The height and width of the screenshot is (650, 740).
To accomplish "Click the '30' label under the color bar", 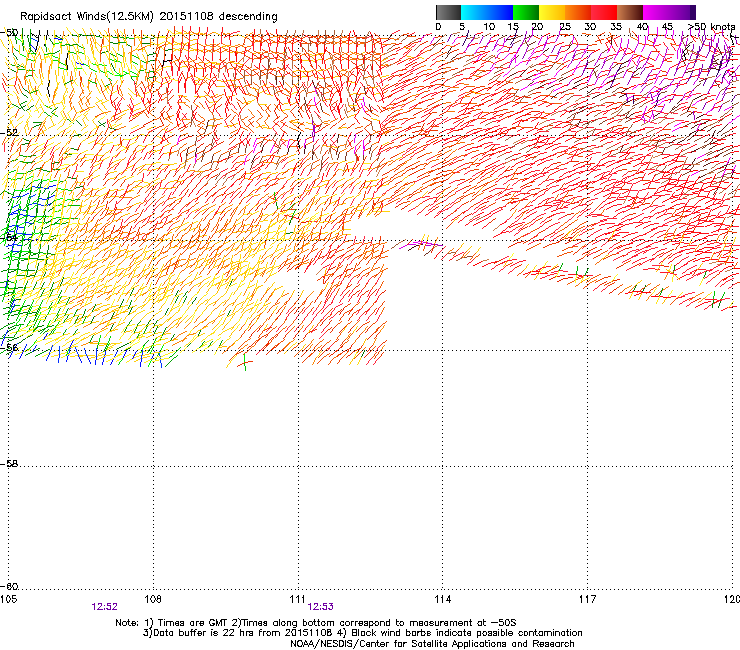I will point(590,27).
